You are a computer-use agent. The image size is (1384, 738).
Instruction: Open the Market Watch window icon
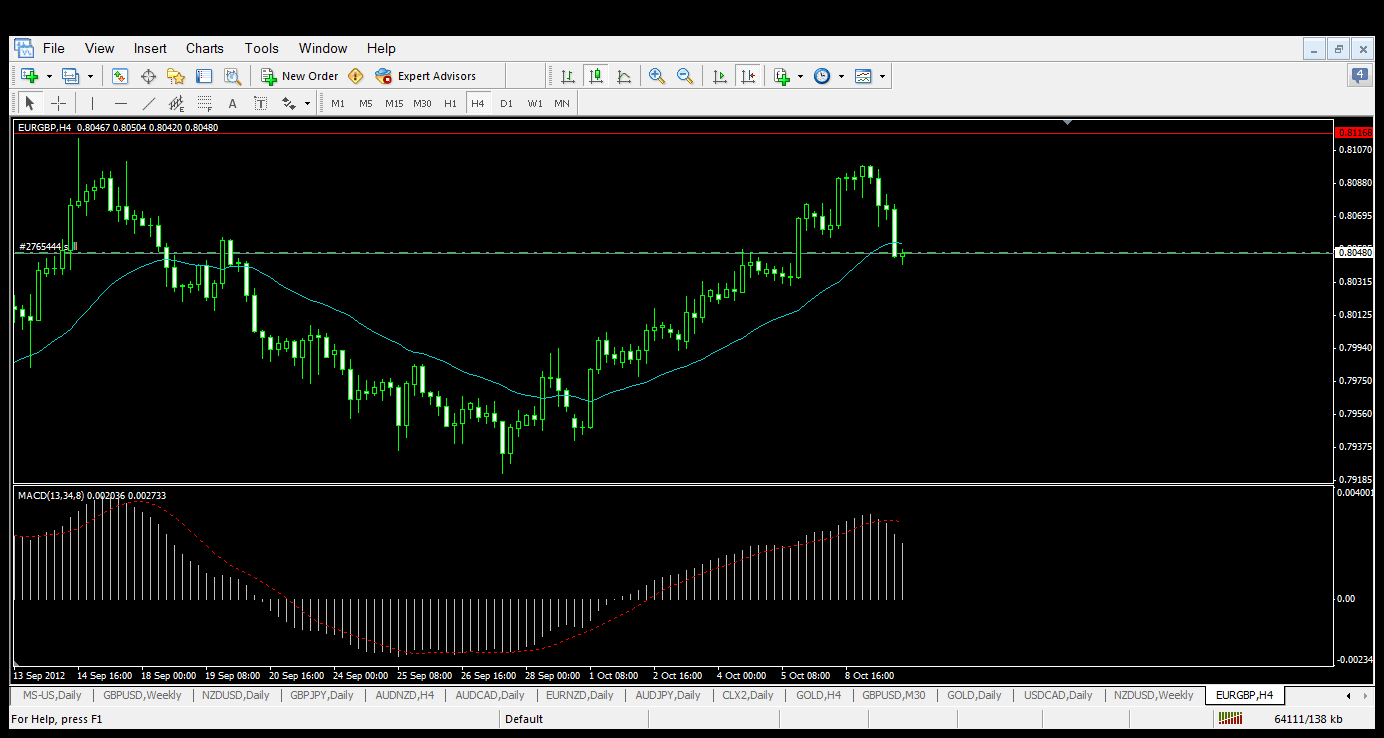coord(120,76)
